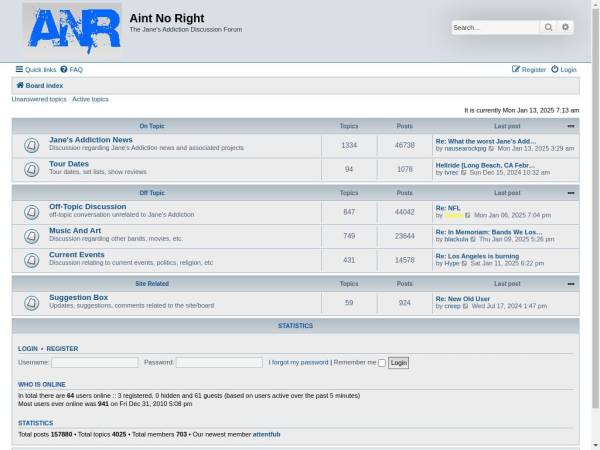The height and width of the screenshot is (450, 600).
Task: Enable the Remember me checkbox
Action: [381, 363]
